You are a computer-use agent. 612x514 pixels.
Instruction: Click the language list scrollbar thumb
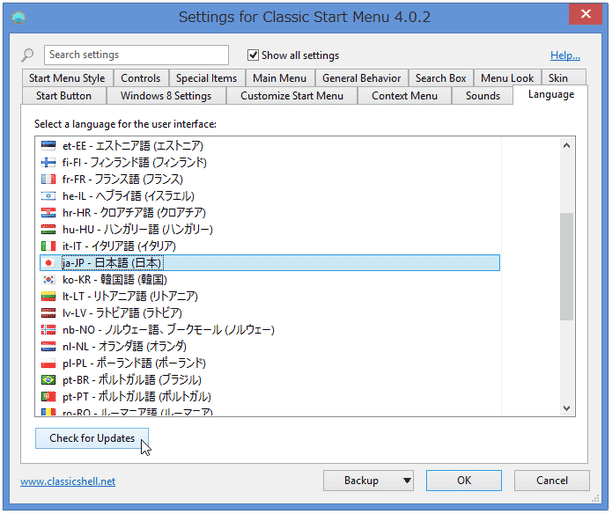pos(567,267)
